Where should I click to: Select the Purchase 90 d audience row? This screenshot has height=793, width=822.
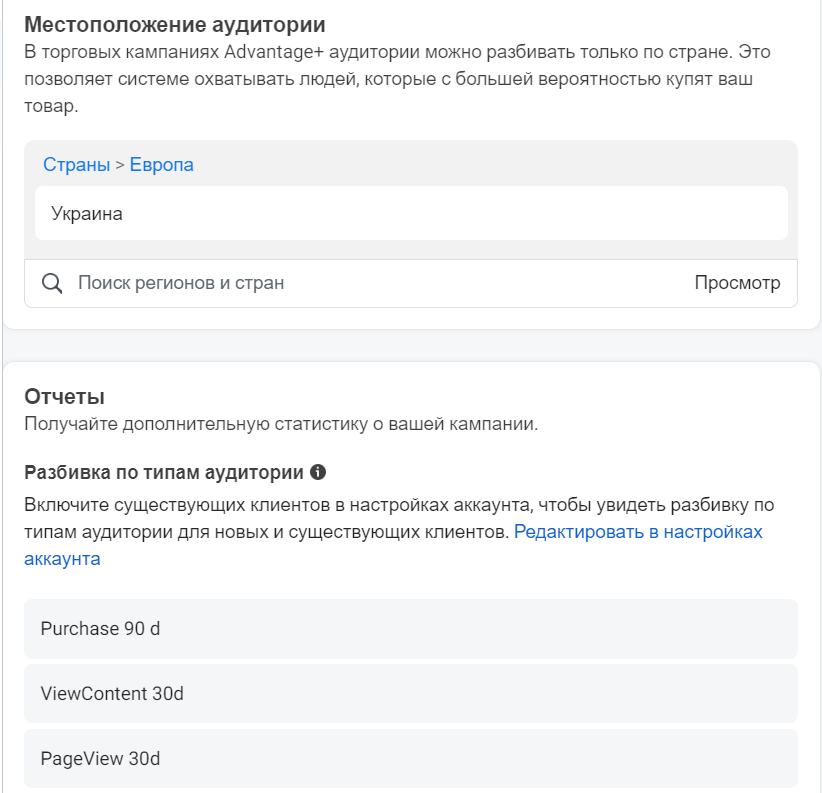coord(411,629)
